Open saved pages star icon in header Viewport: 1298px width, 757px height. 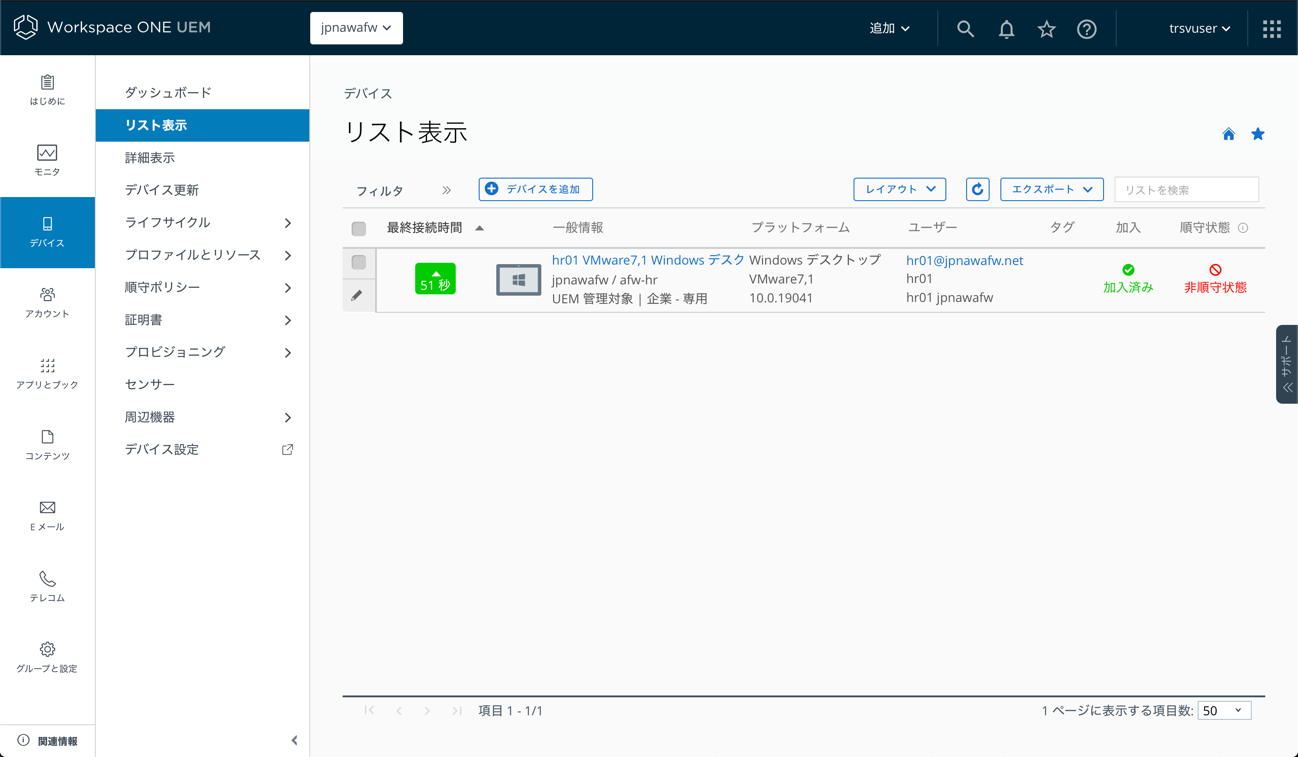tap(1046, 29)
